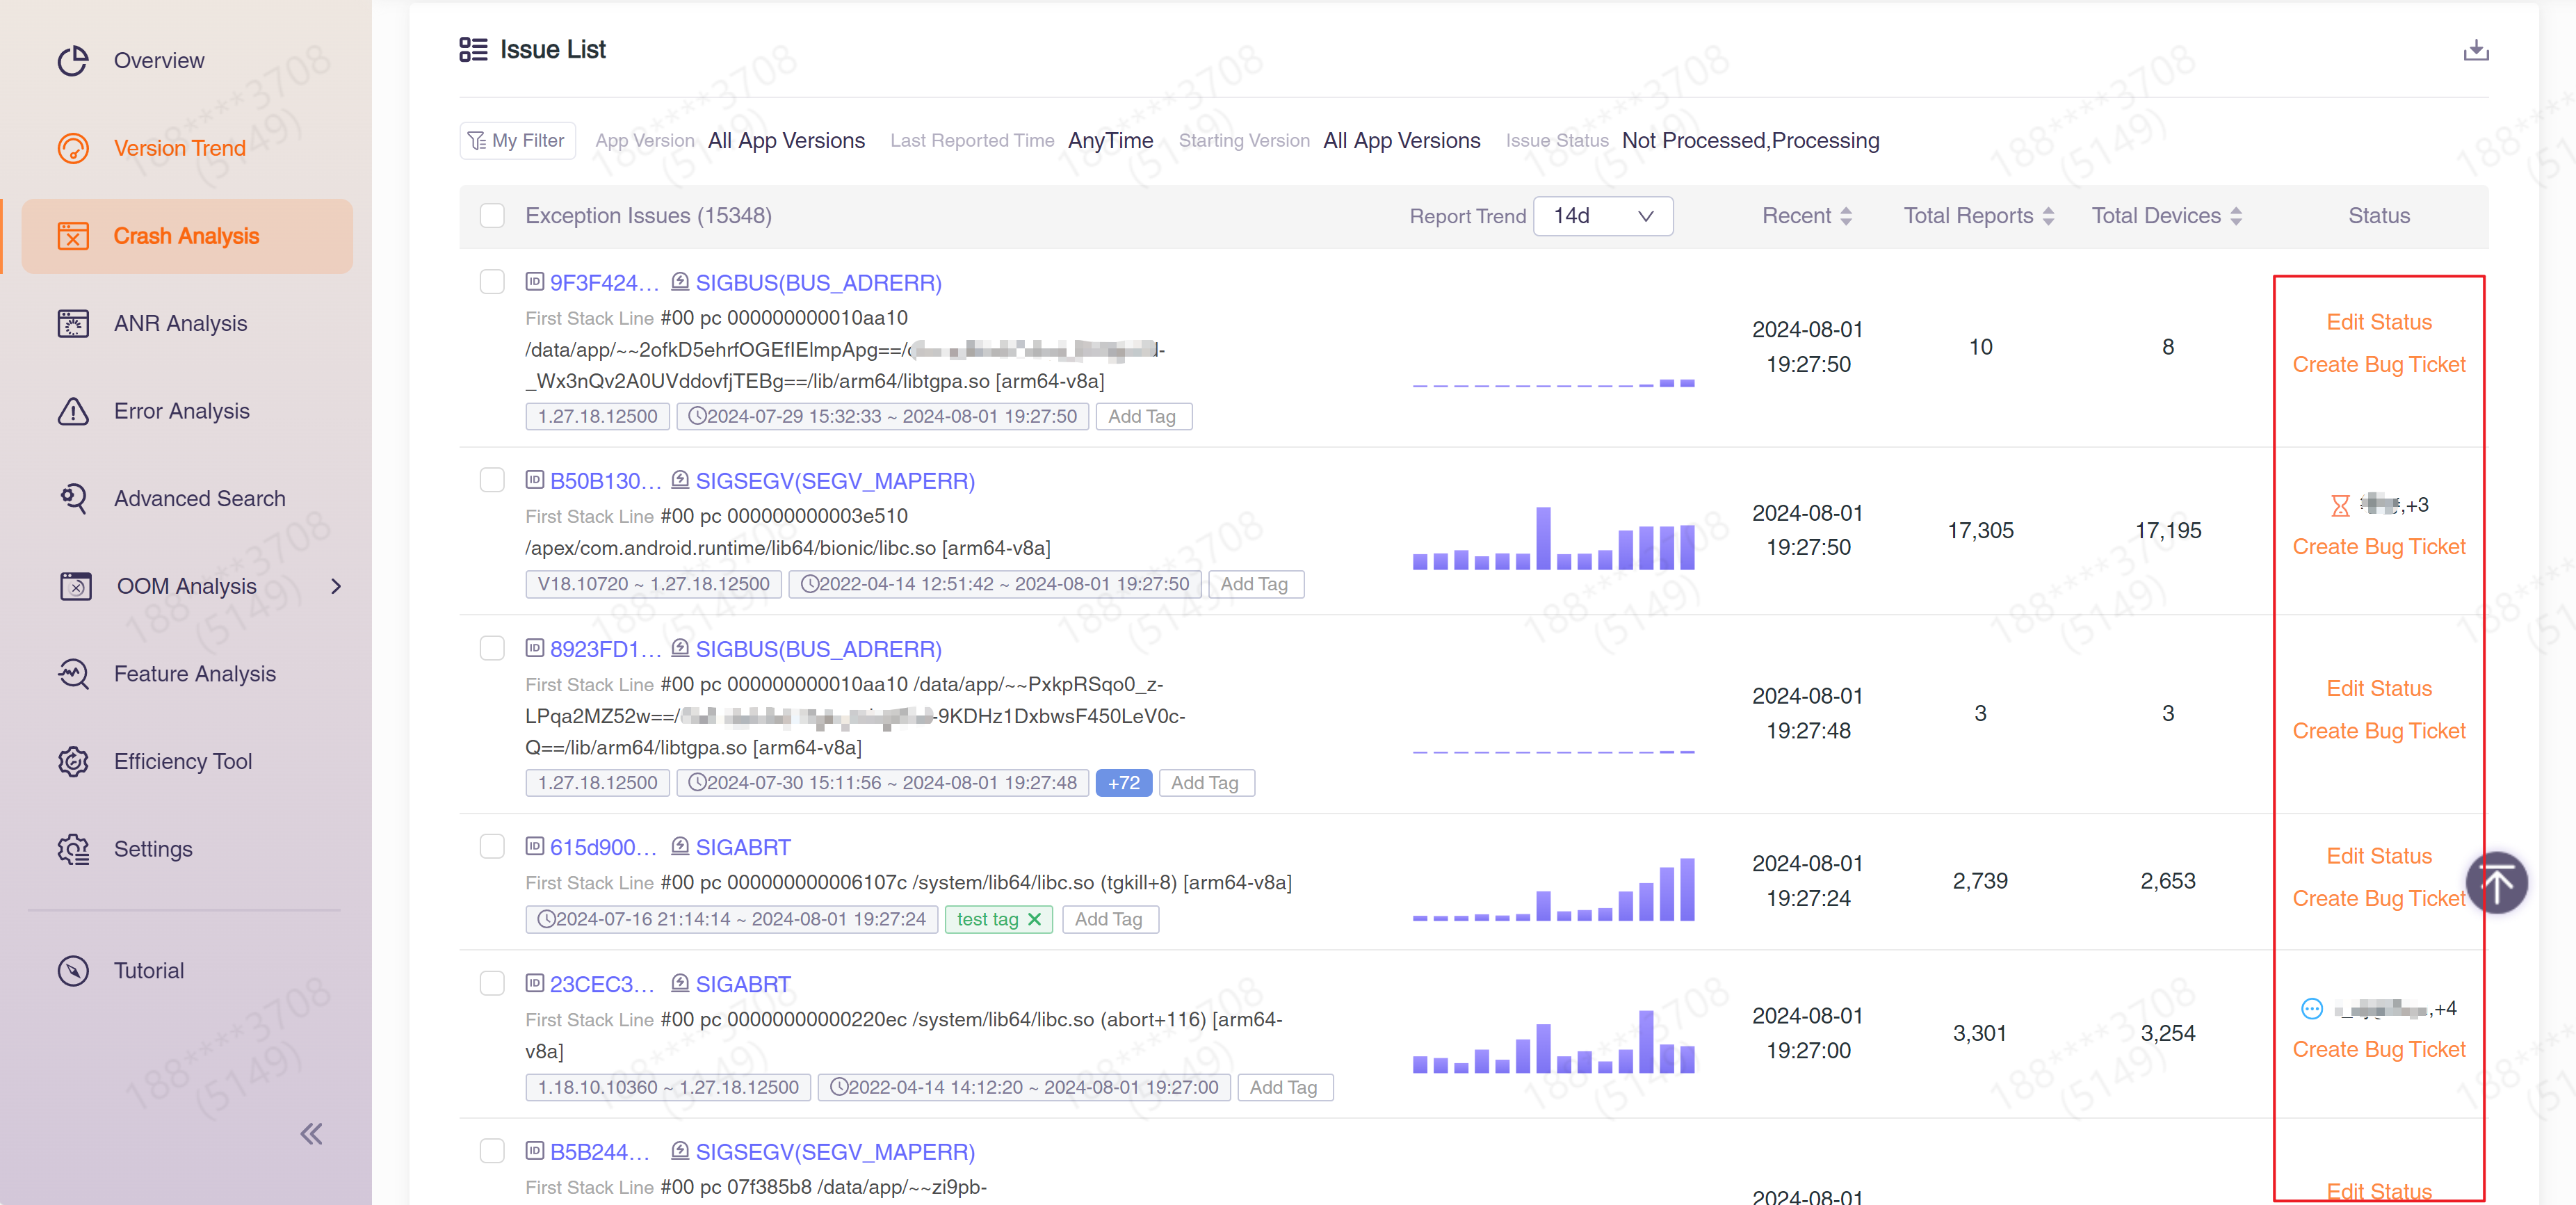The image size is (2576, 1205).
Task: Check the B5B244 issue checkbox
Action: [492, 1151]
